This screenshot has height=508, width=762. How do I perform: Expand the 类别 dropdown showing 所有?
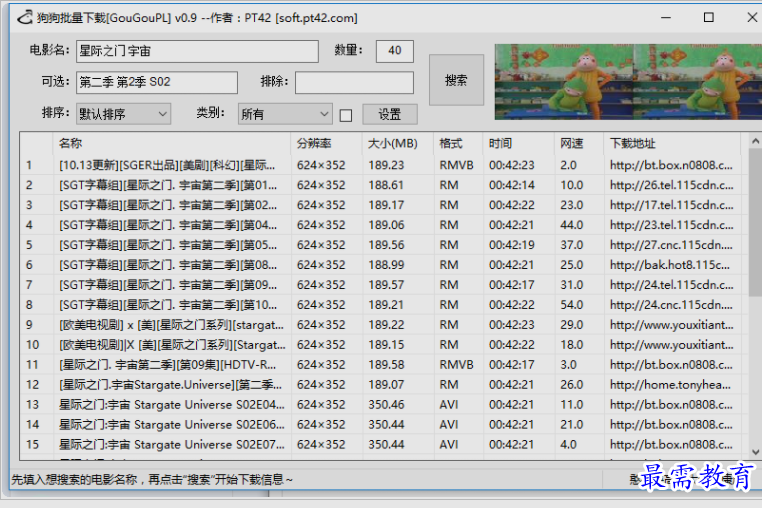(284, 114)
